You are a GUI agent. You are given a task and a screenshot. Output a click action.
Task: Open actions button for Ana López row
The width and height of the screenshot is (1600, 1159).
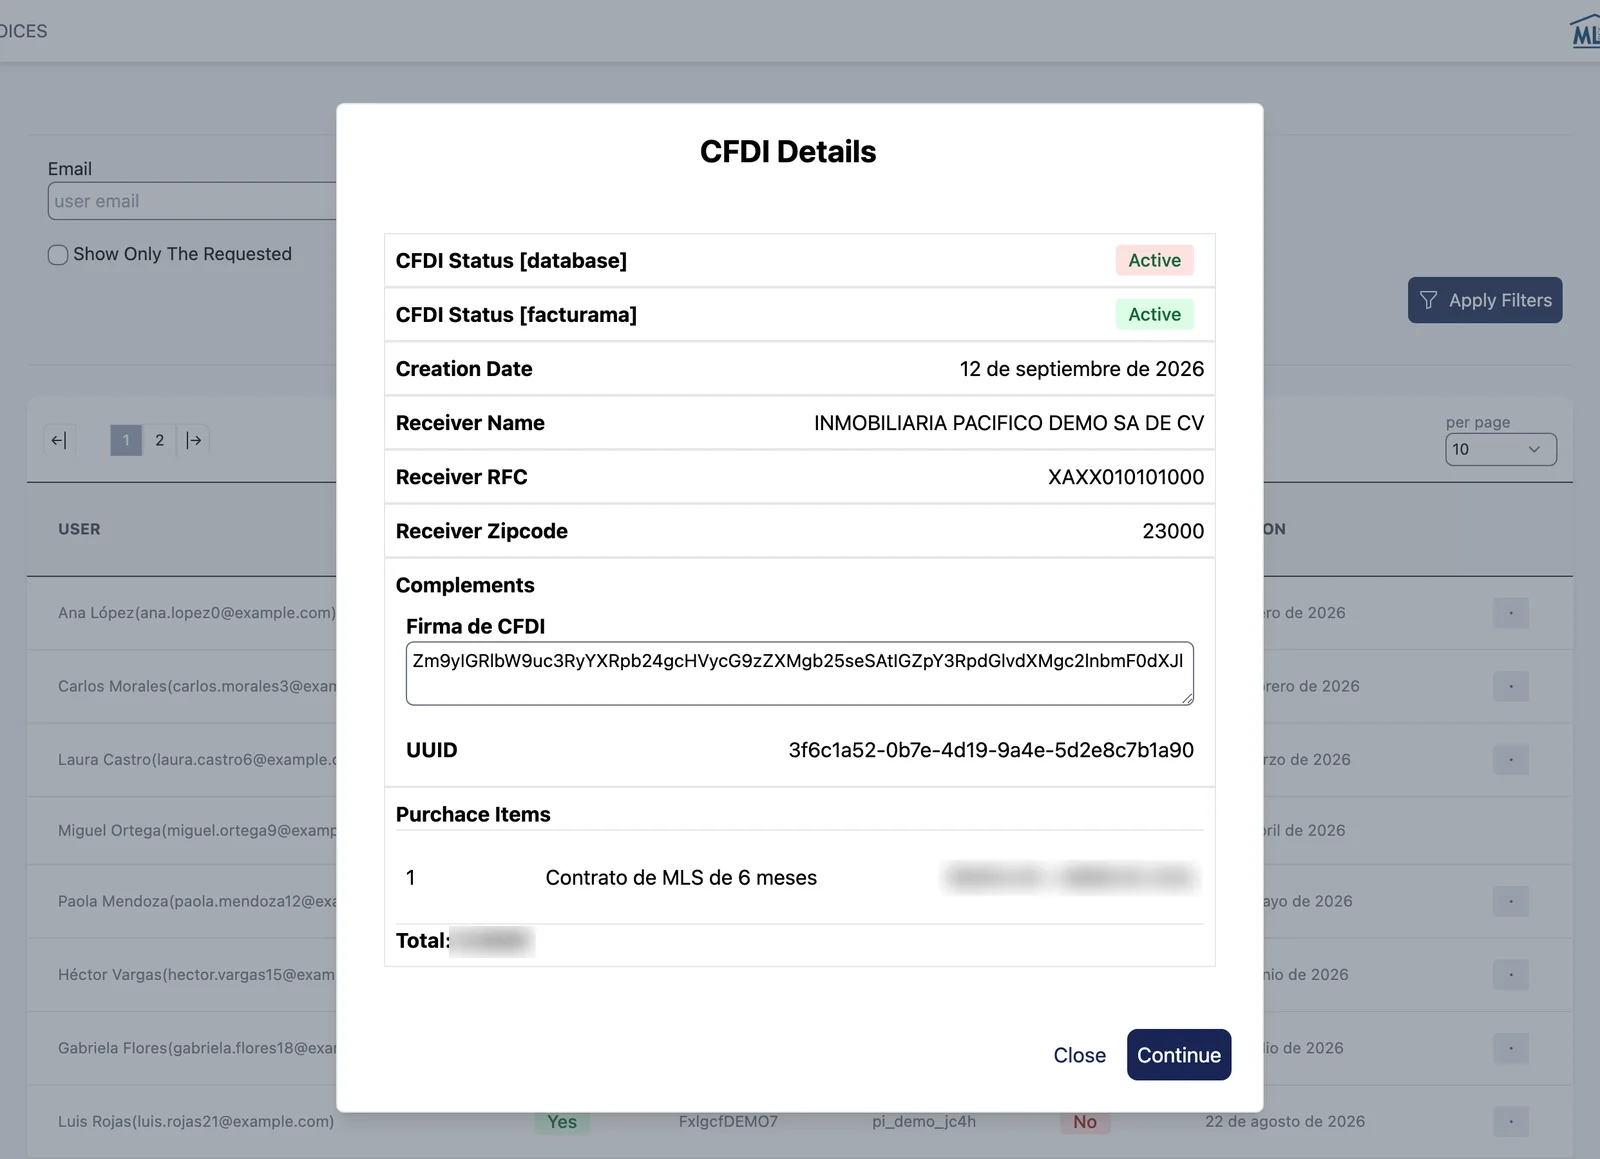[x=1511, y=613]
